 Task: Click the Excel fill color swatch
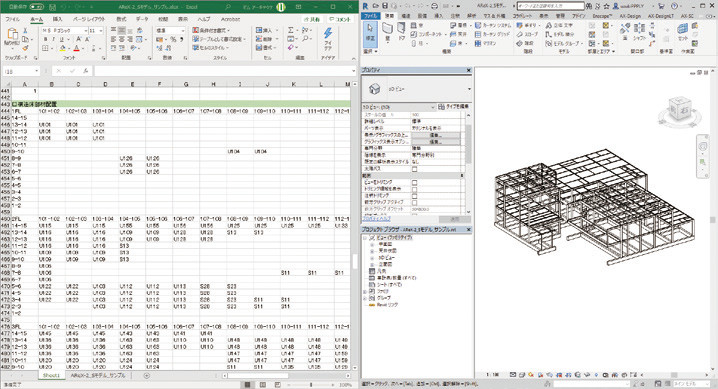62,49
